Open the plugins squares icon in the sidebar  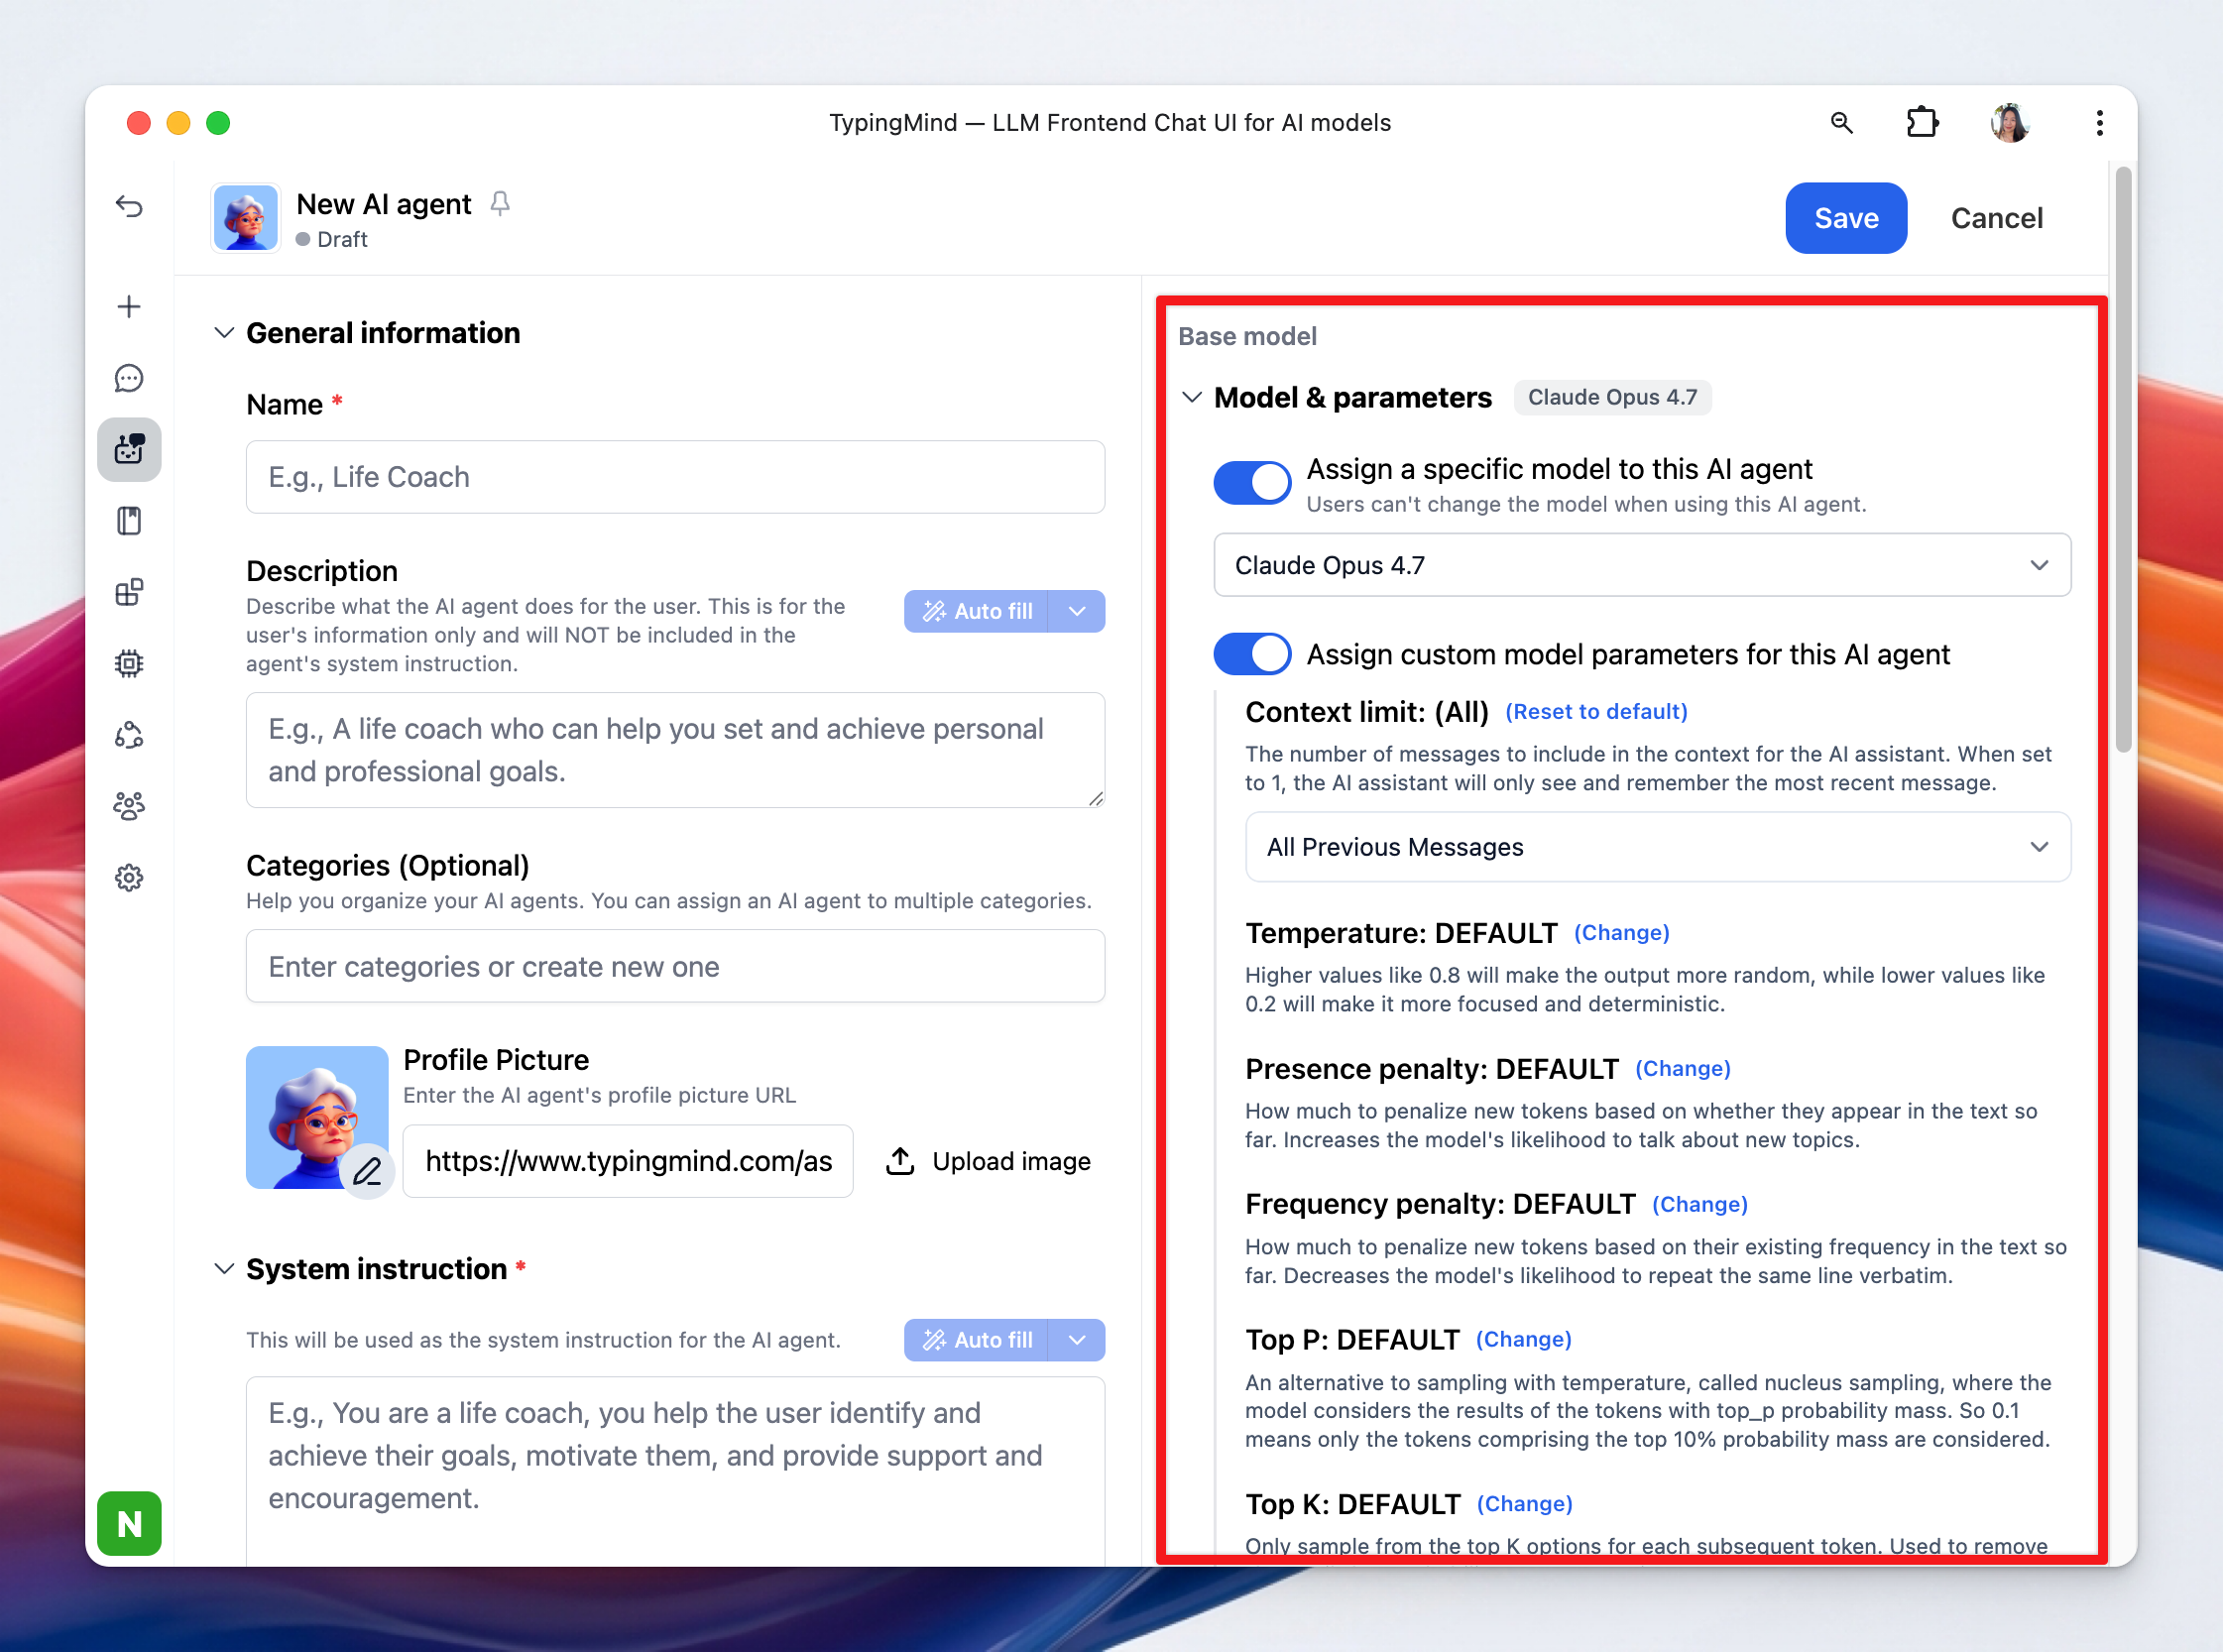[129, 592]
